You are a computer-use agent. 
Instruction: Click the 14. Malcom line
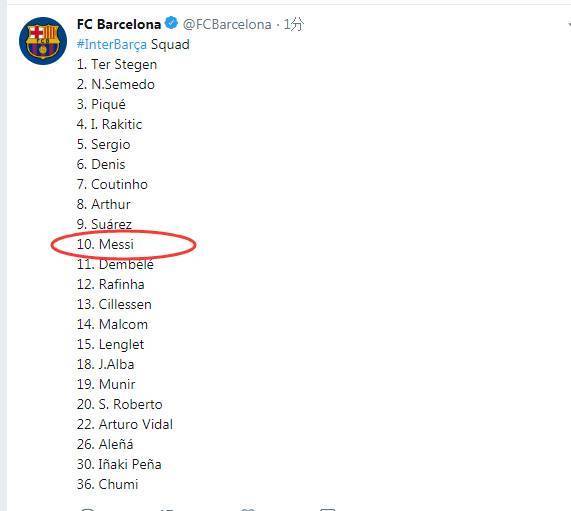(x=112, y=325)
